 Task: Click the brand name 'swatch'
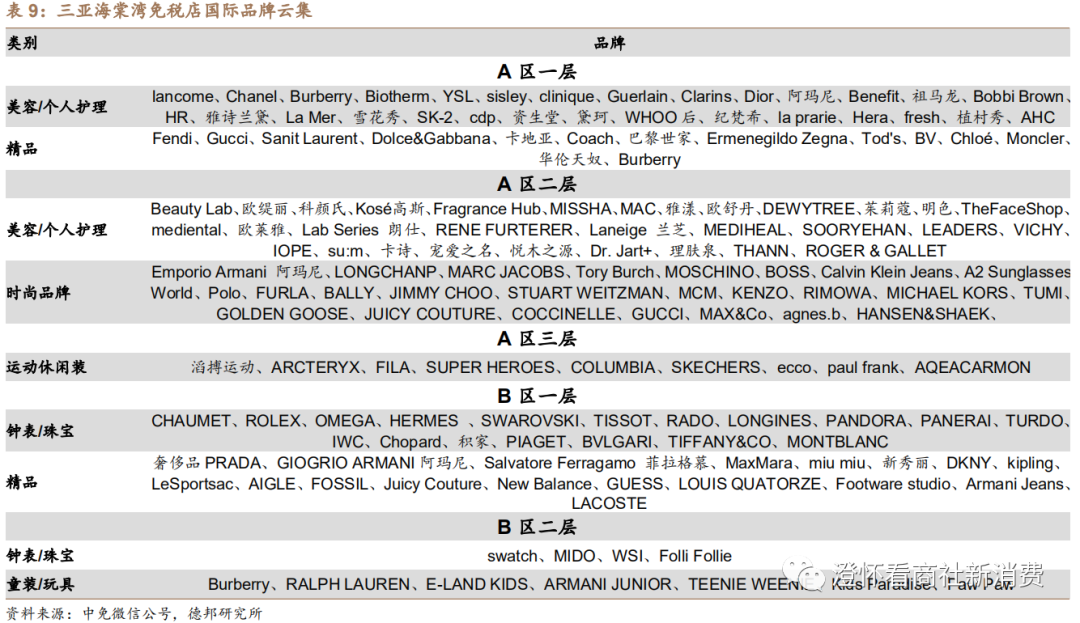512,556
